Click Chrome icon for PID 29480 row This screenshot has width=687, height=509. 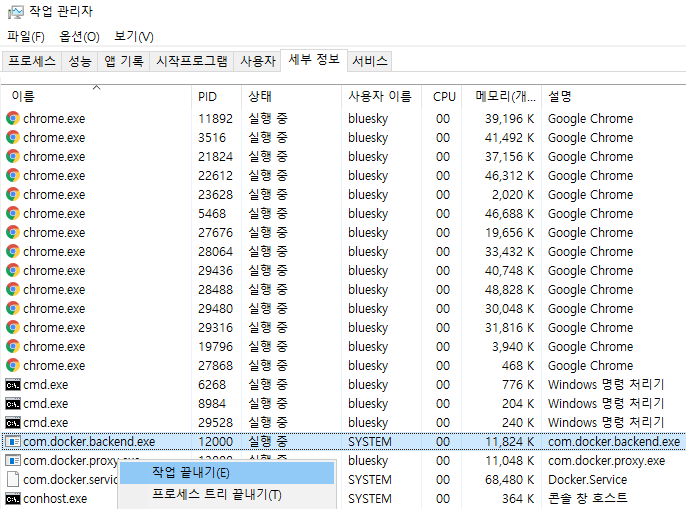13,308
